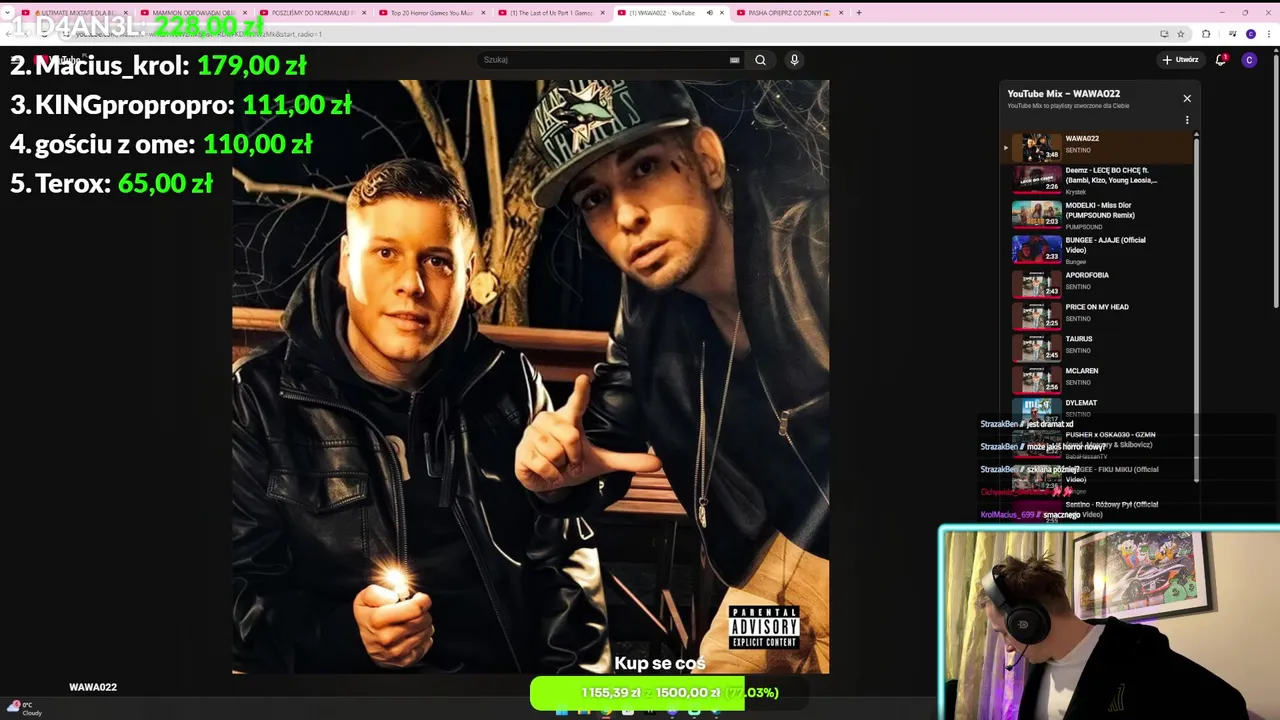Bookmark this page with star icon

[1181, 34]
